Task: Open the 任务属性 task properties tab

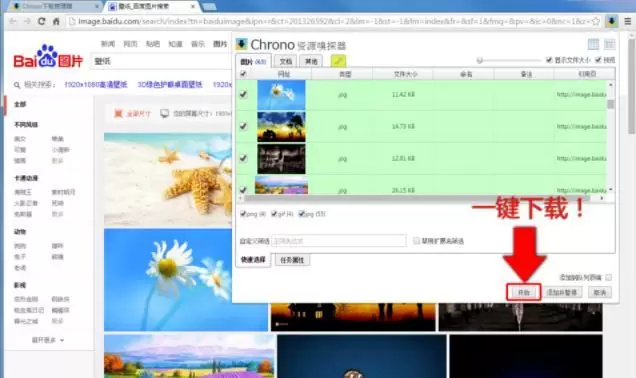Action: click(292, 260)
